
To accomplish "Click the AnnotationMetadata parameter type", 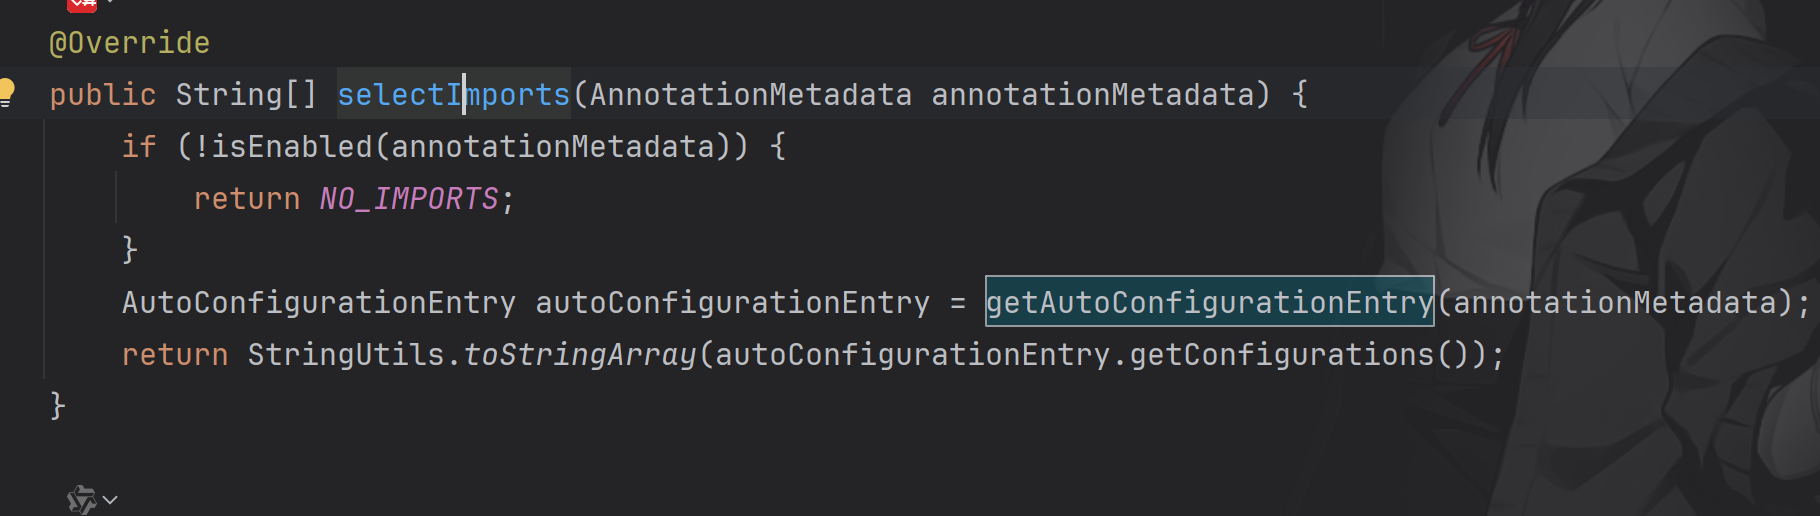I will tap(750, 95).
